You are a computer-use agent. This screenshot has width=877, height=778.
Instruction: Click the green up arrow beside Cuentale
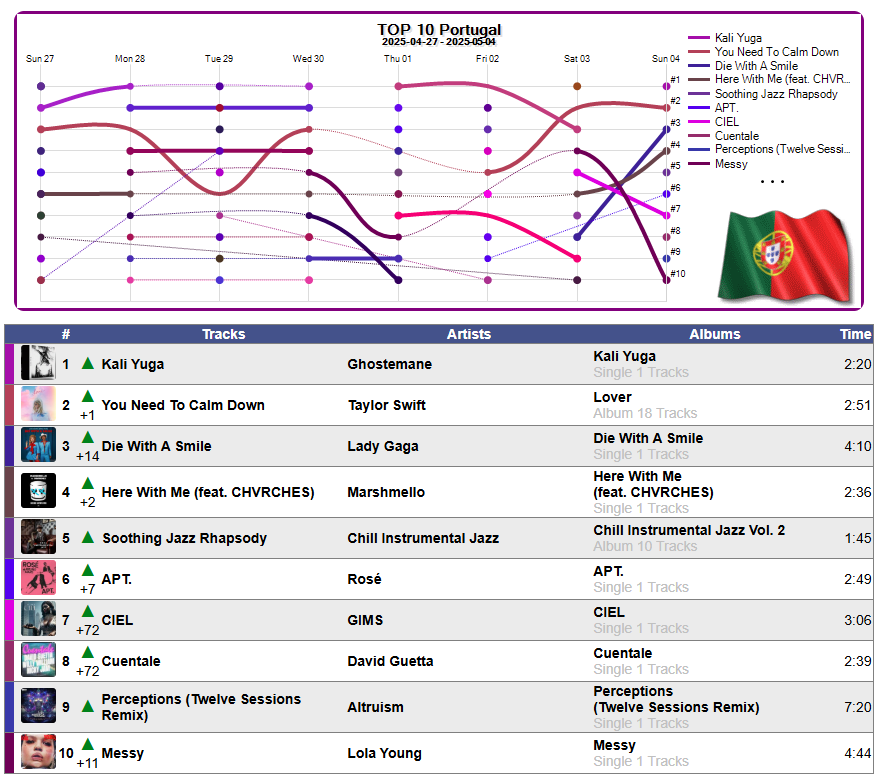click(x=87, y=653)
